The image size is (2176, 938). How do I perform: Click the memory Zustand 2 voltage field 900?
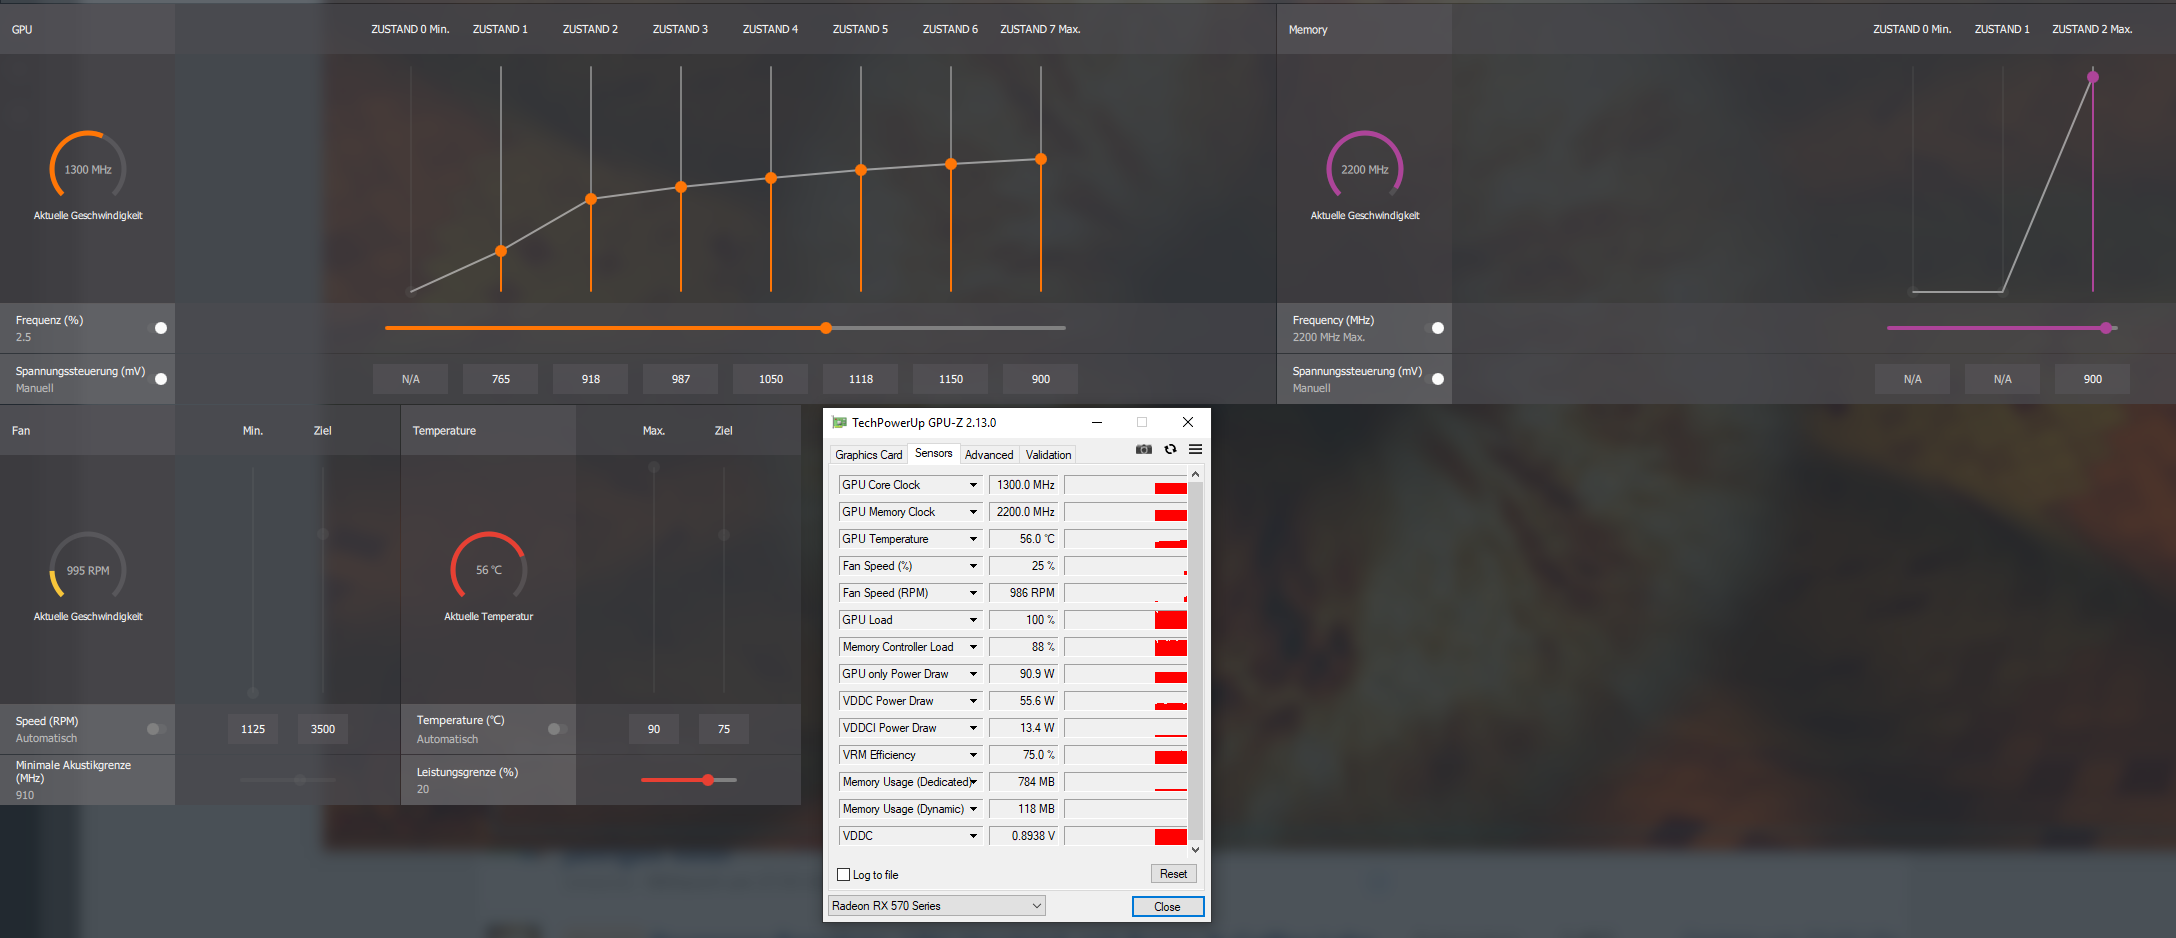[x=2092, y=379]
